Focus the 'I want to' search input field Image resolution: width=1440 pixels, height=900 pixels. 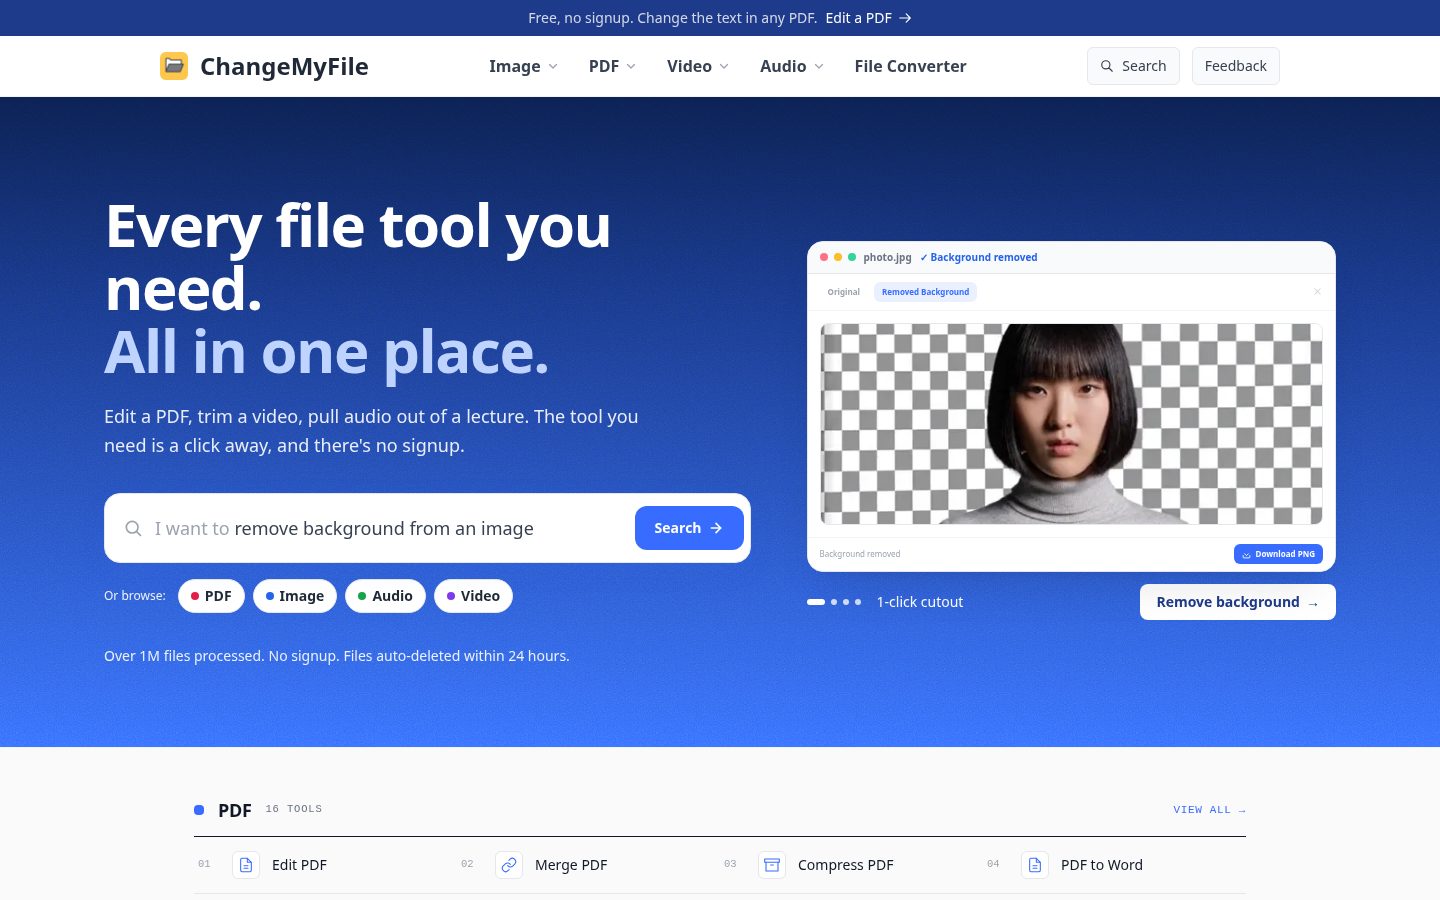pyautogui.click(x=388, y=528)
